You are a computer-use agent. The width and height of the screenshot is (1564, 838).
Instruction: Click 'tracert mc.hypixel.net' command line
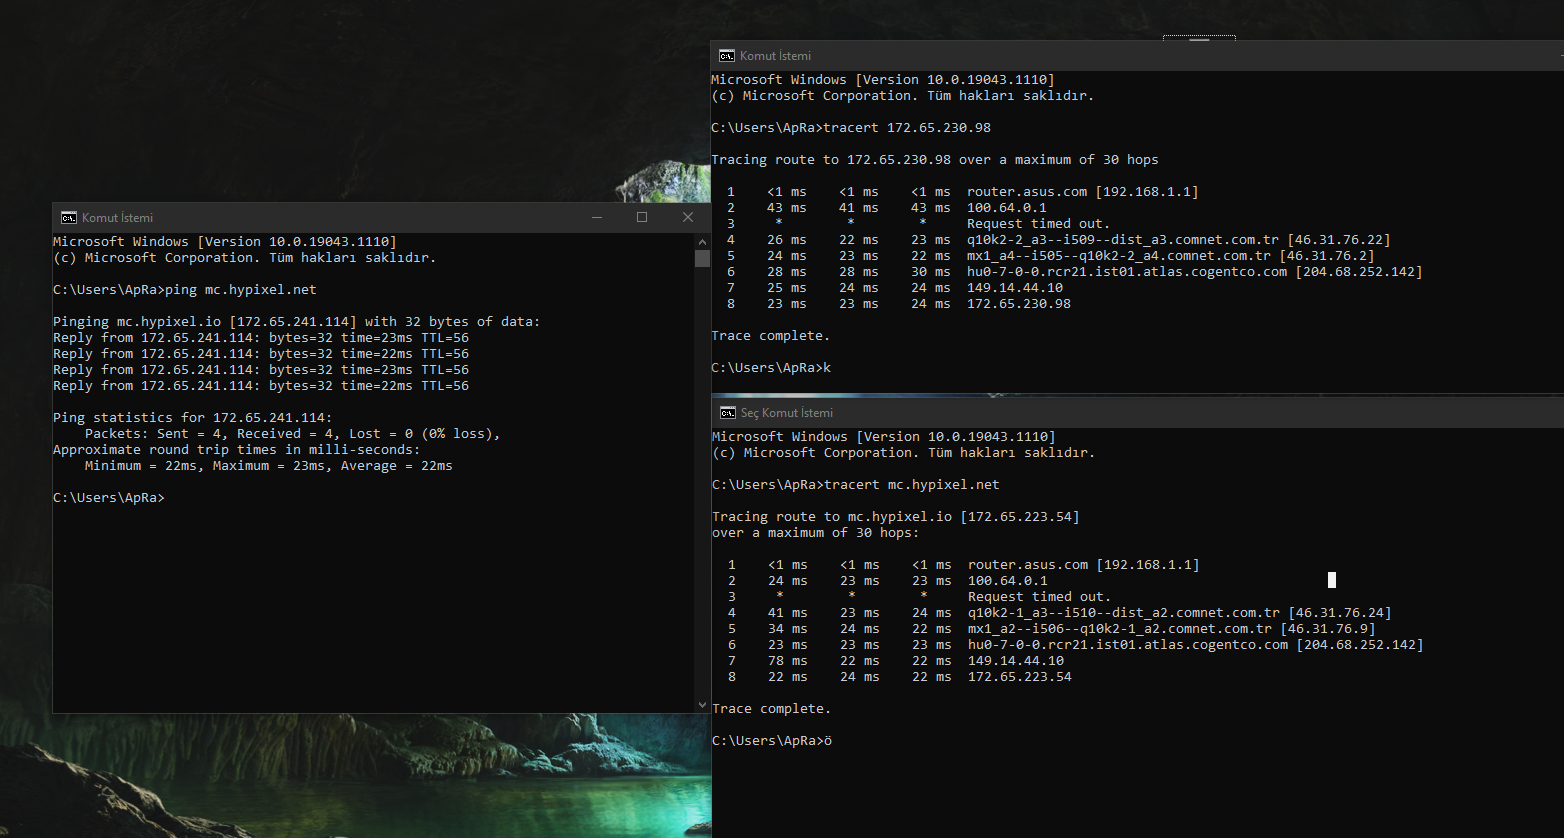856,485
